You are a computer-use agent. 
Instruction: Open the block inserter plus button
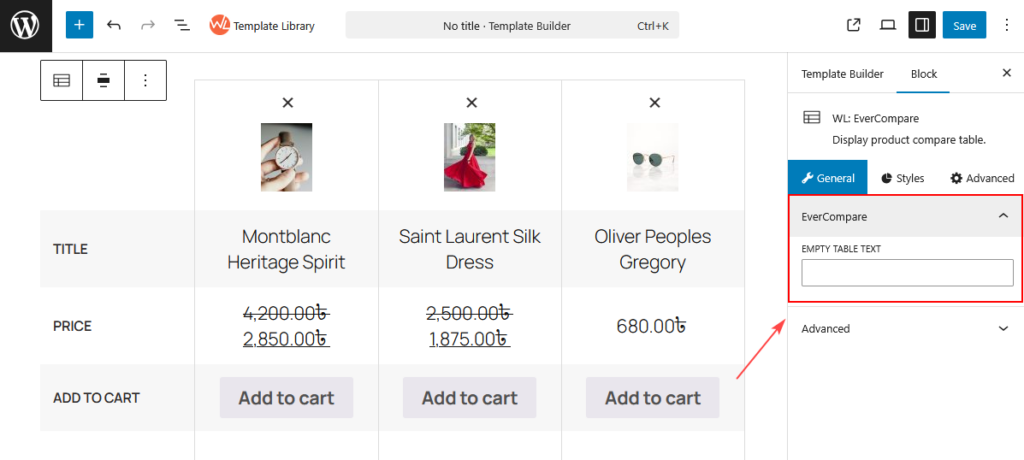(x=79, y=25)
